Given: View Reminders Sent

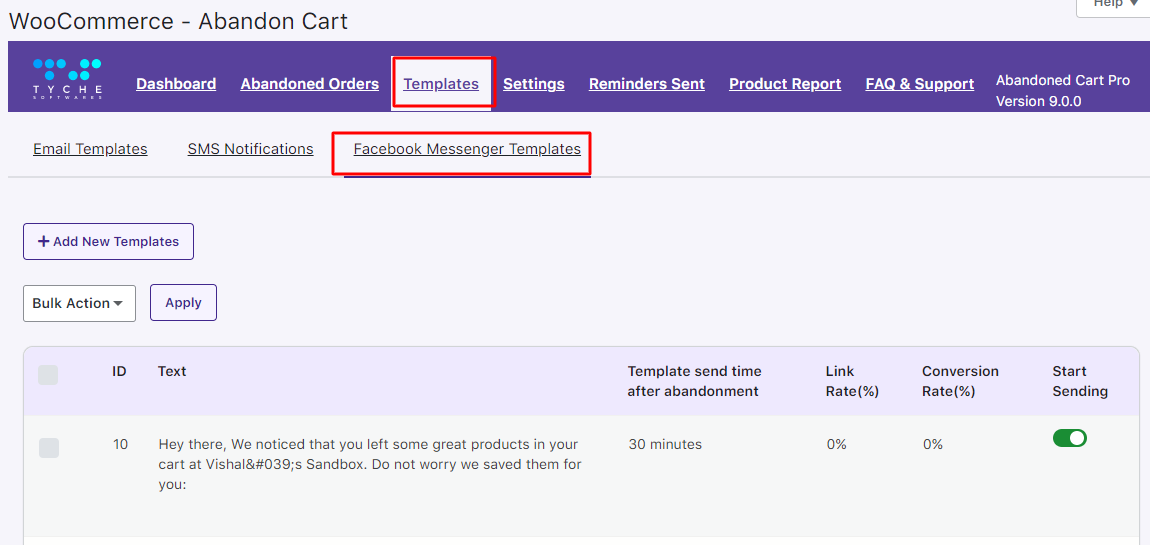Looking at the screenshot, I should point(647,84).
